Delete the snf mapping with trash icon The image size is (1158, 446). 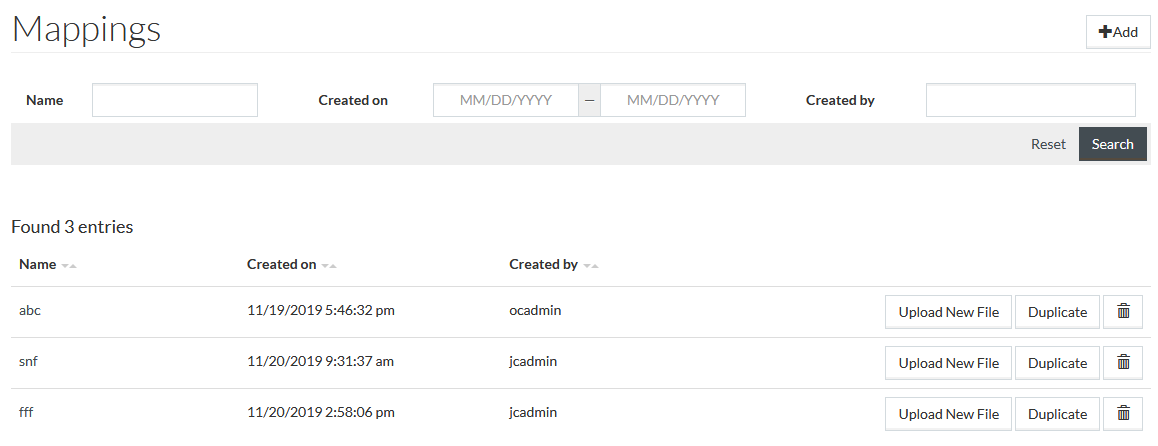1123,363
